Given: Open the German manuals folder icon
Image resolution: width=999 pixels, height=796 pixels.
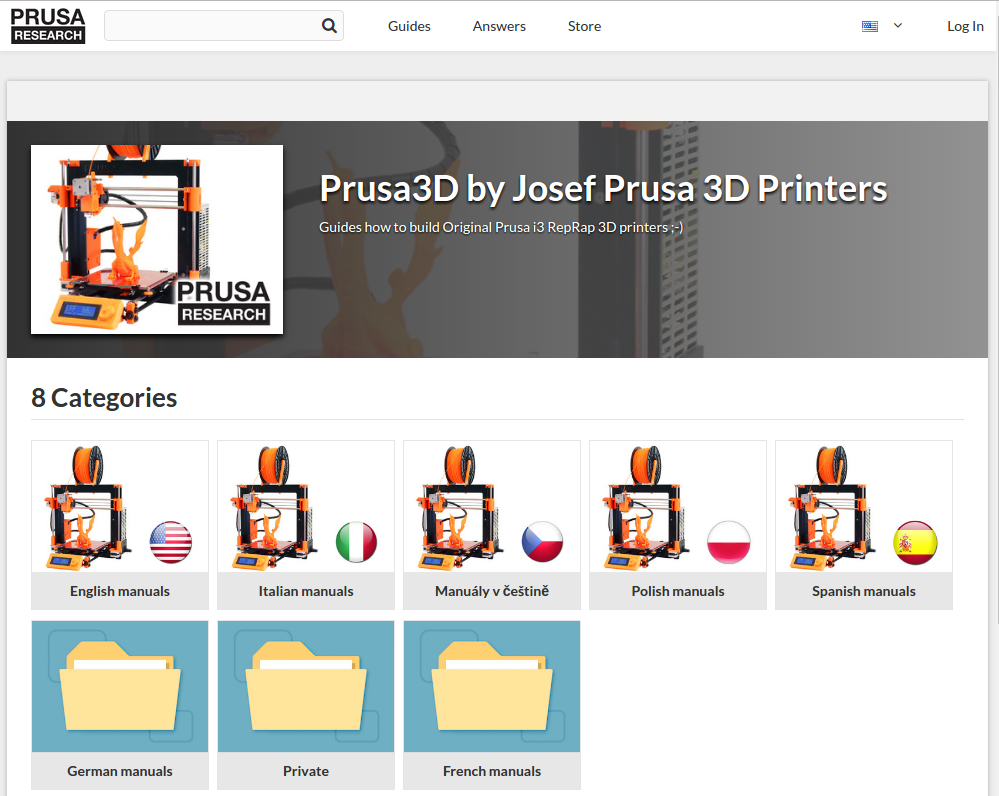Looking at the screenshot, I should 120,686.
